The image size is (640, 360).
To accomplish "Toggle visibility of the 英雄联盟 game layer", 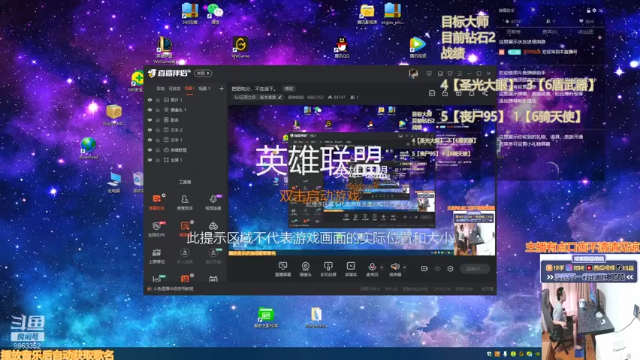I will pos(150,150).
